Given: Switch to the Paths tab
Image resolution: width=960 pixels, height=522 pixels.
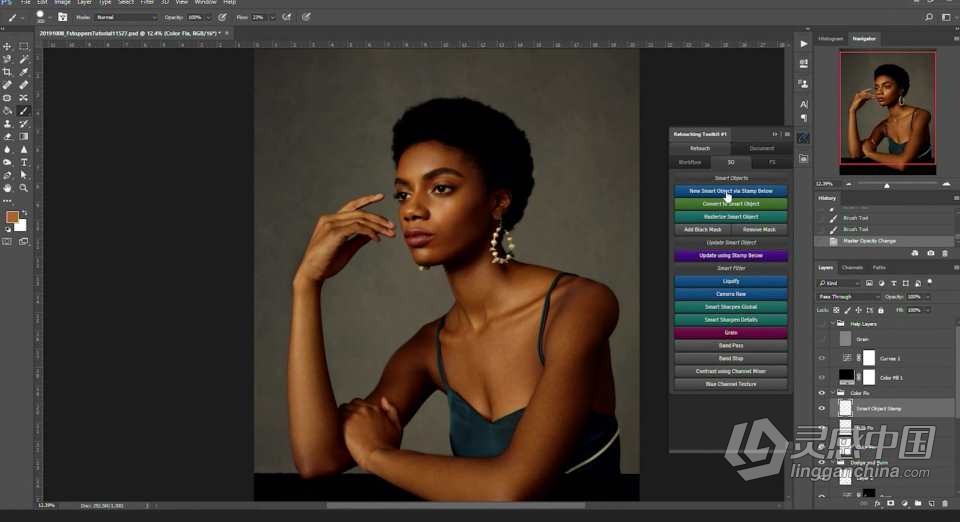Looking at the screenshot, I should pos(879,267).
